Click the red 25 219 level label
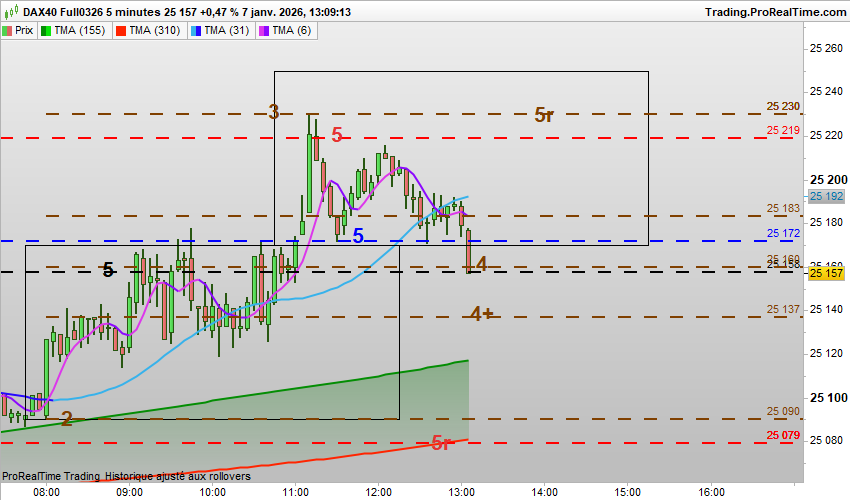The image size is (850, 500). click(x=783, y=130)
